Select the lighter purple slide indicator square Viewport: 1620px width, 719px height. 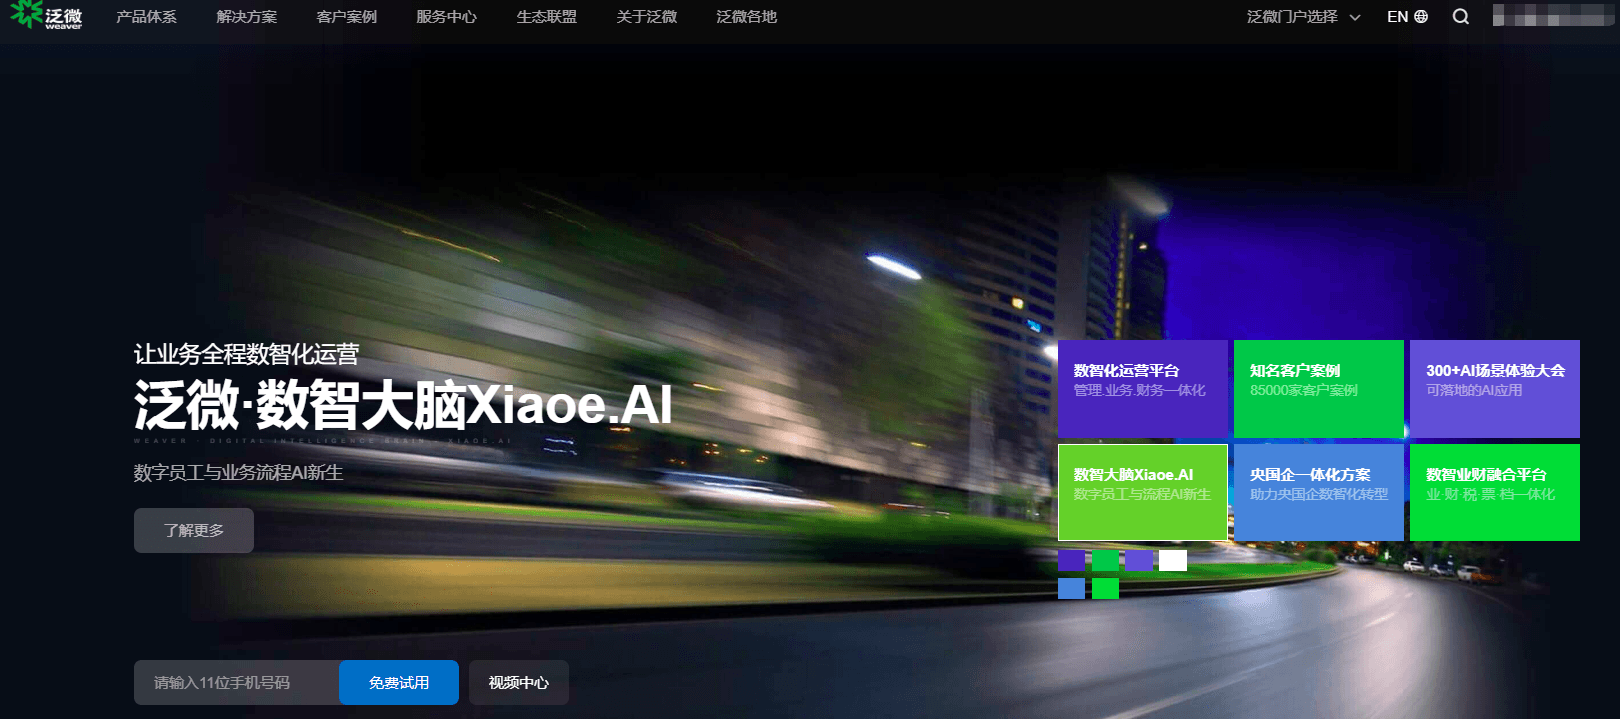coord(1139,560)
